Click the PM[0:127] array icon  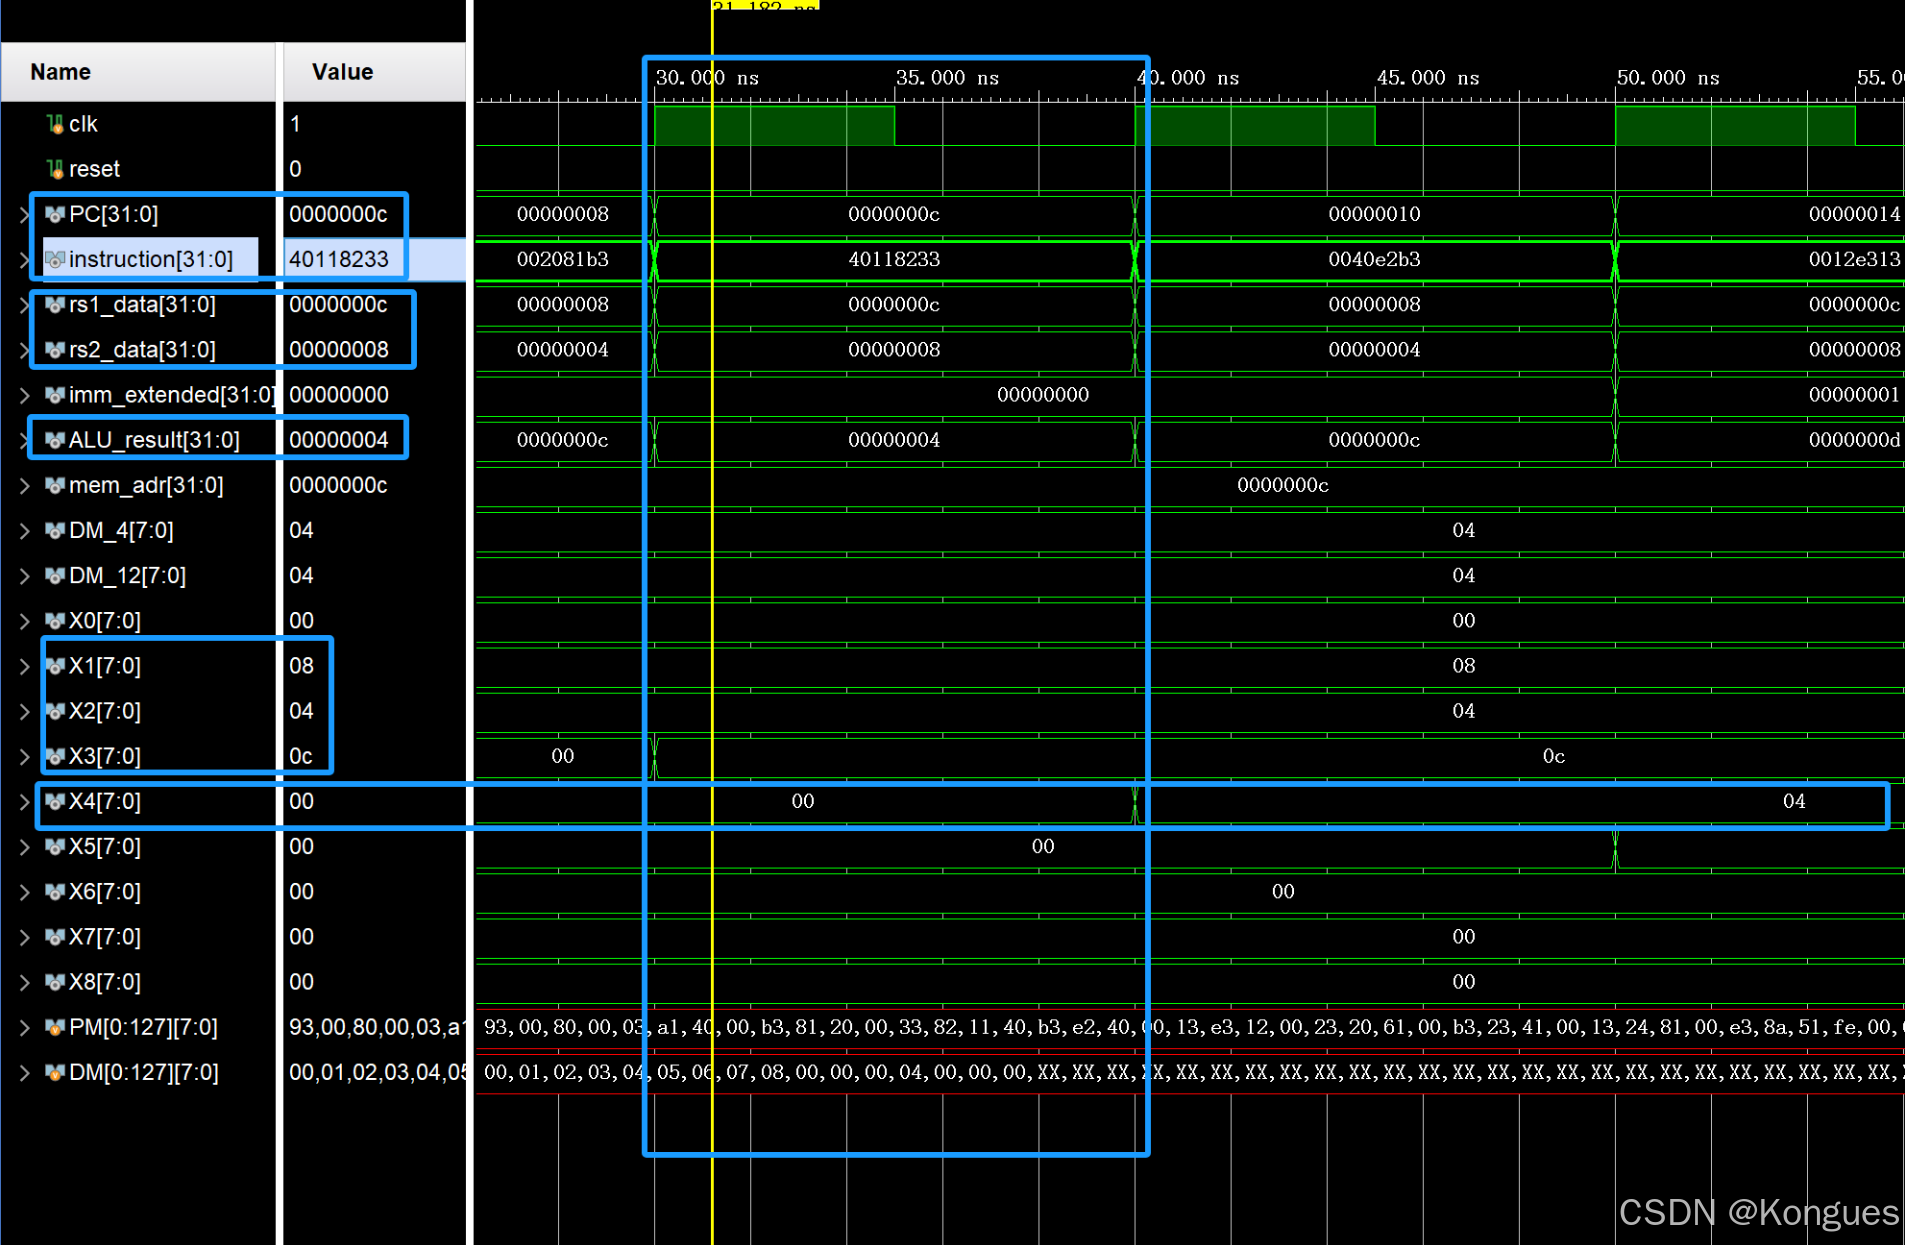click(55, 1027)
